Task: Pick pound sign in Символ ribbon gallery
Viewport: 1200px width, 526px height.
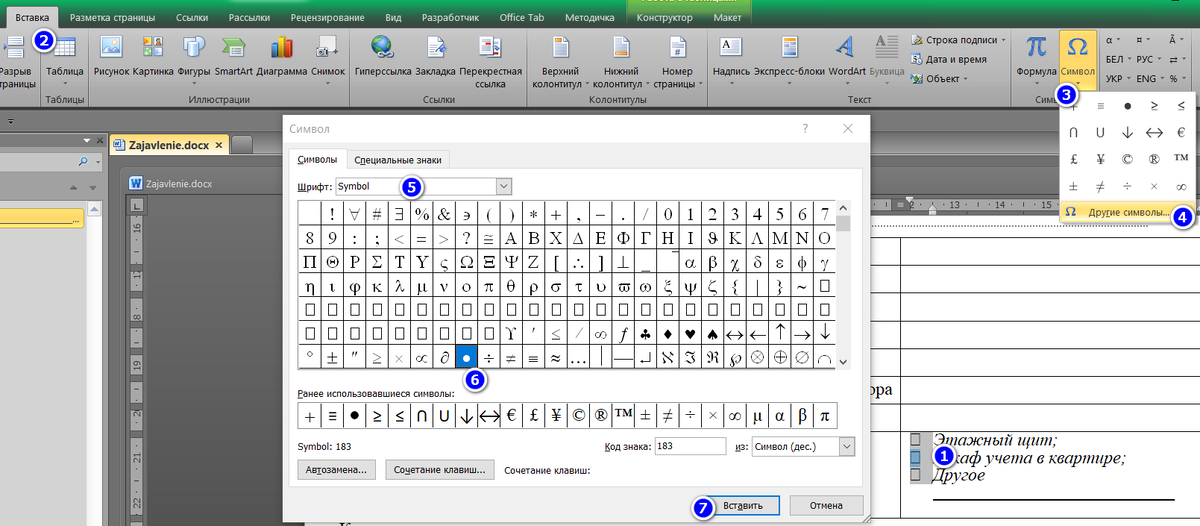Action: (1073, 158)
